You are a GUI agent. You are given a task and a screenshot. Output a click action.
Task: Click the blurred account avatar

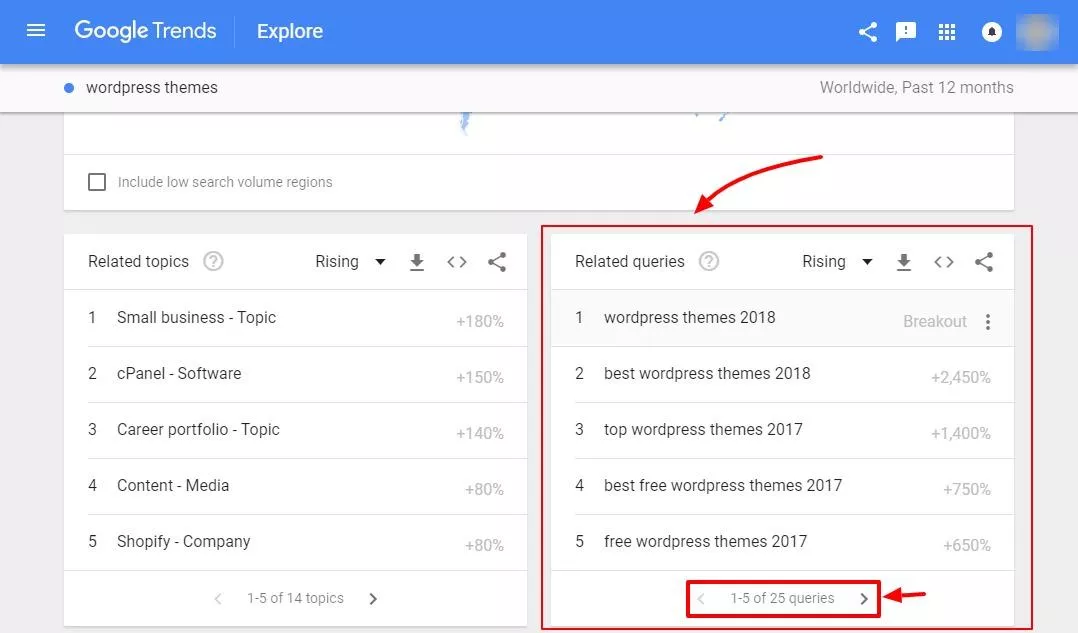[1037, 32]
